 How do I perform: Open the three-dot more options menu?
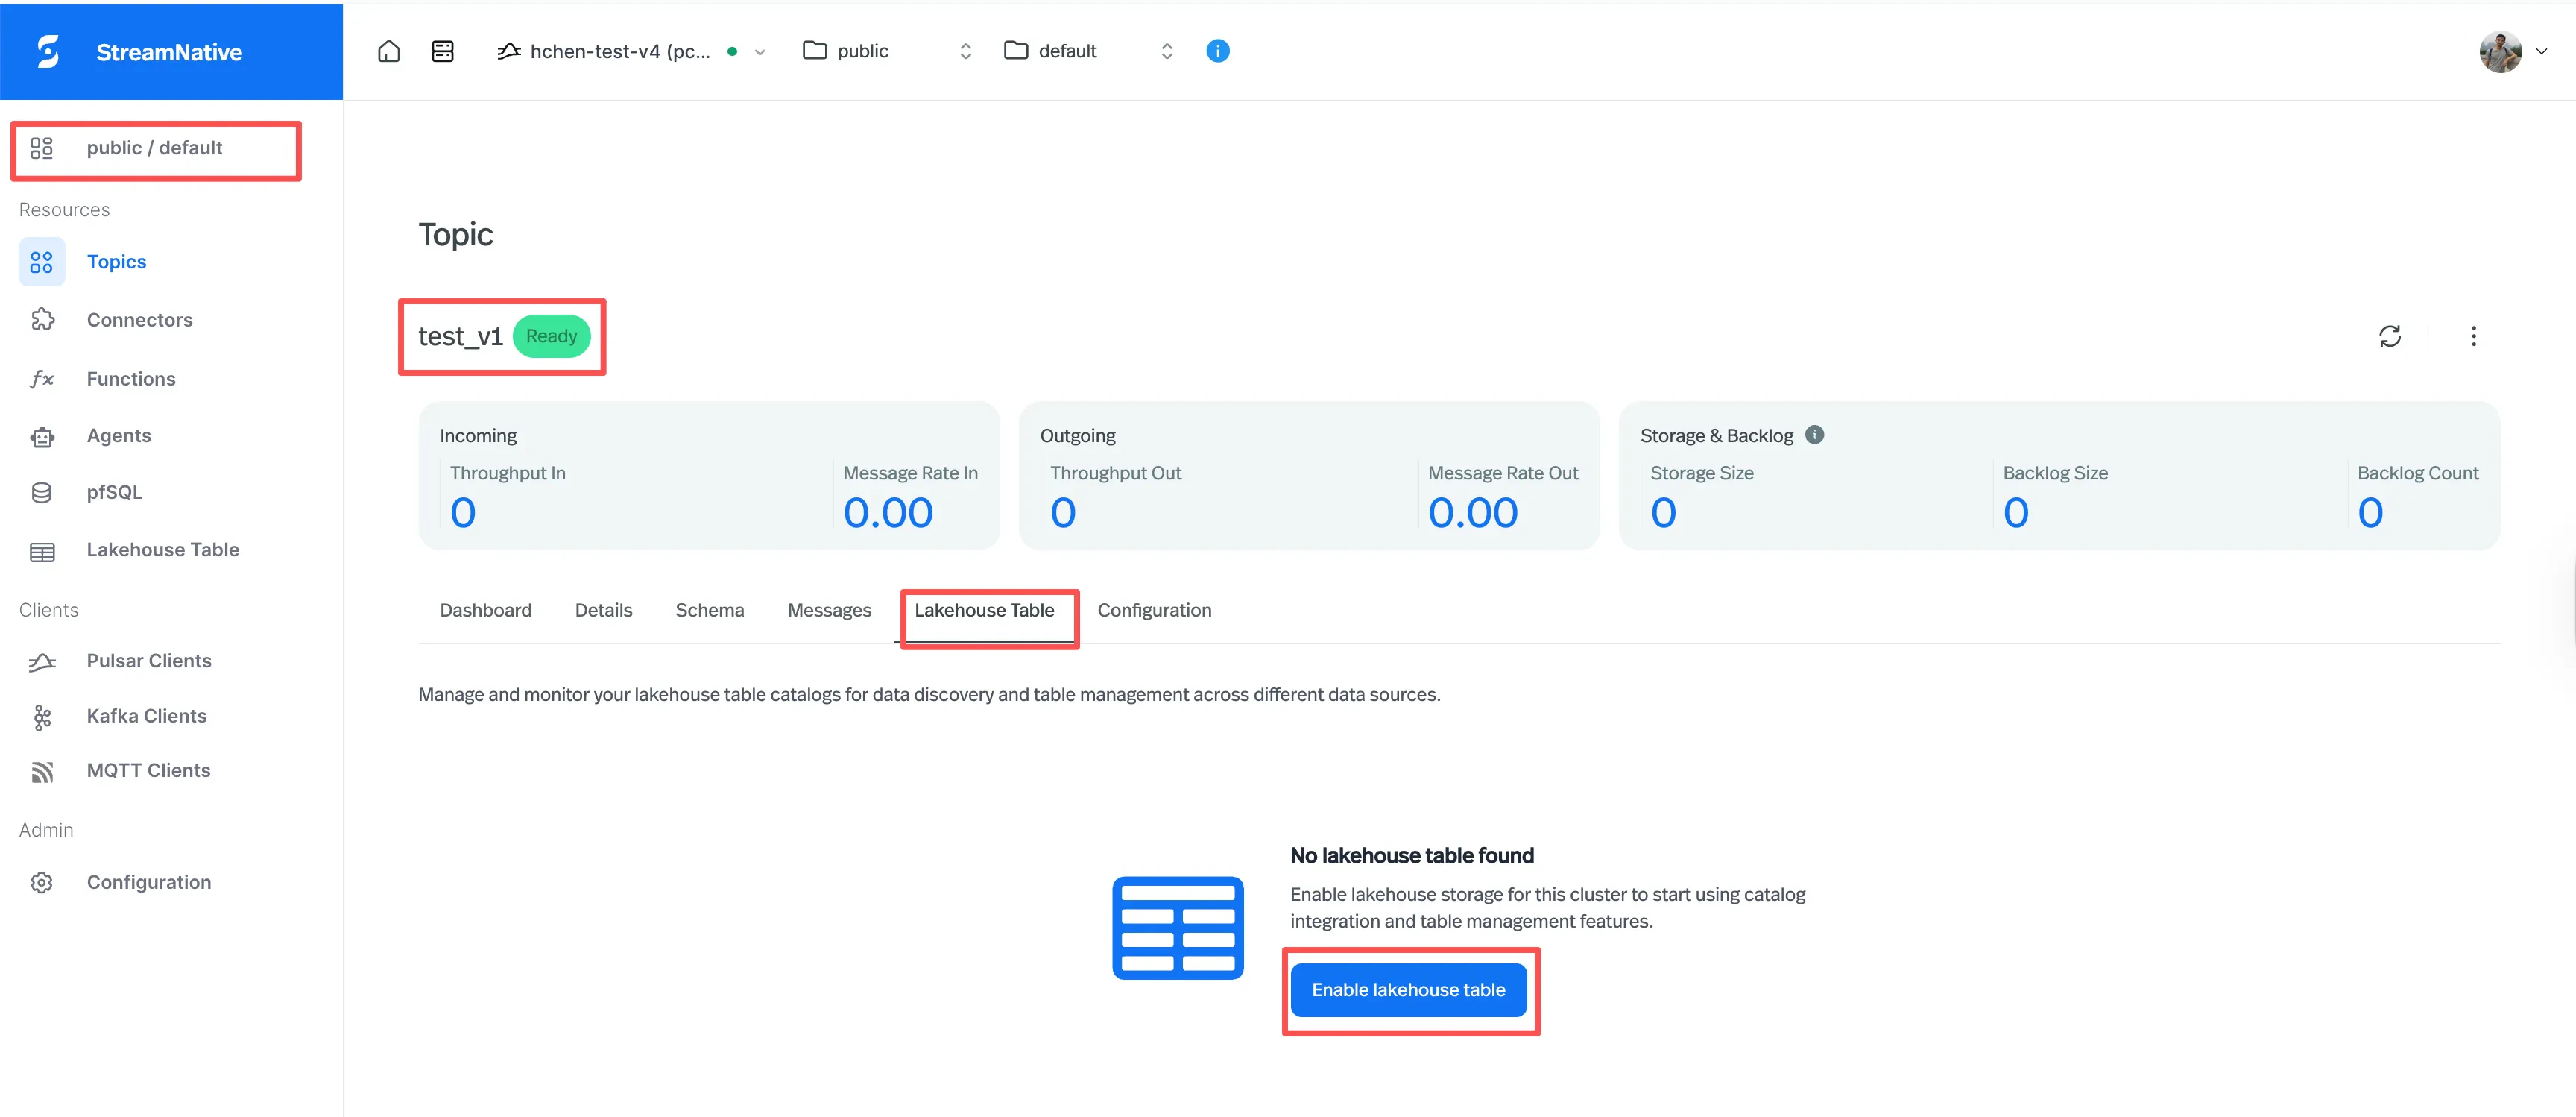click(2473, 336)
